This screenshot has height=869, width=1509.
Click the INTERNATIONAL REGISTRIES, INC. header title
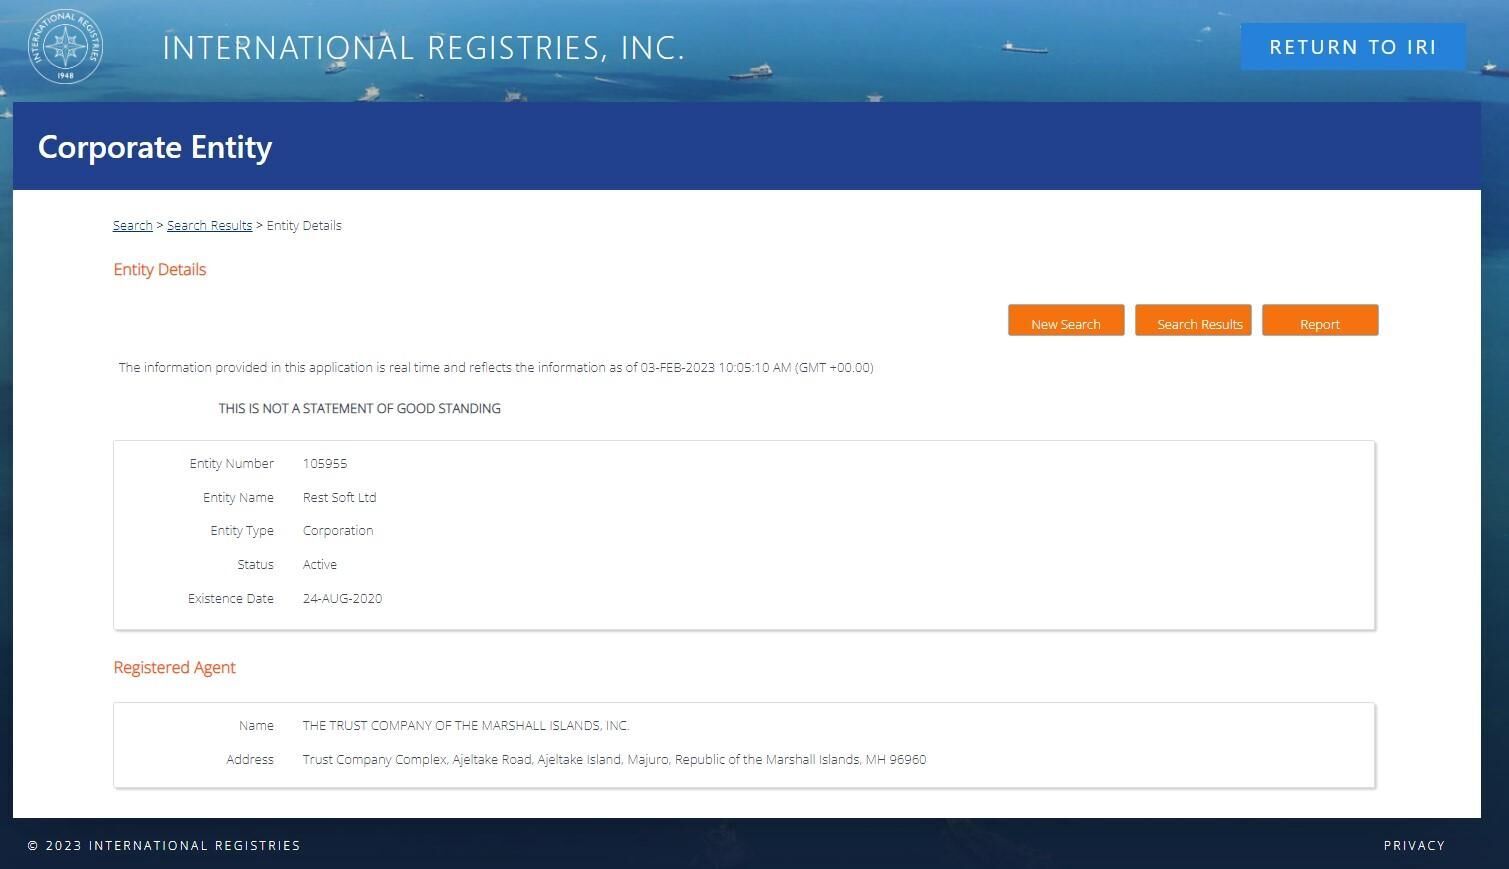click(x=423, y=48)
